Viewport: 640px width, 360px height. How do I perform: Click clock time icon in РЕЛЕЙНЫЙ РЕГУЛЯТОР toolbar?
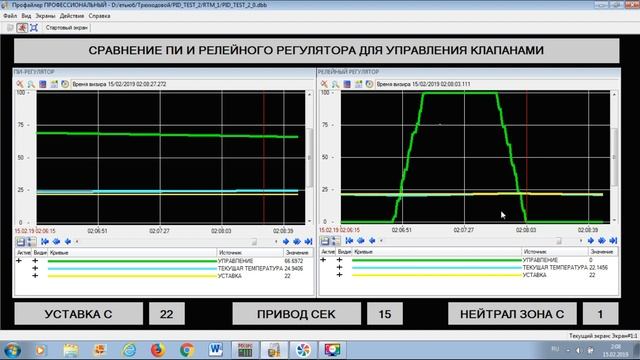point(369,84)
